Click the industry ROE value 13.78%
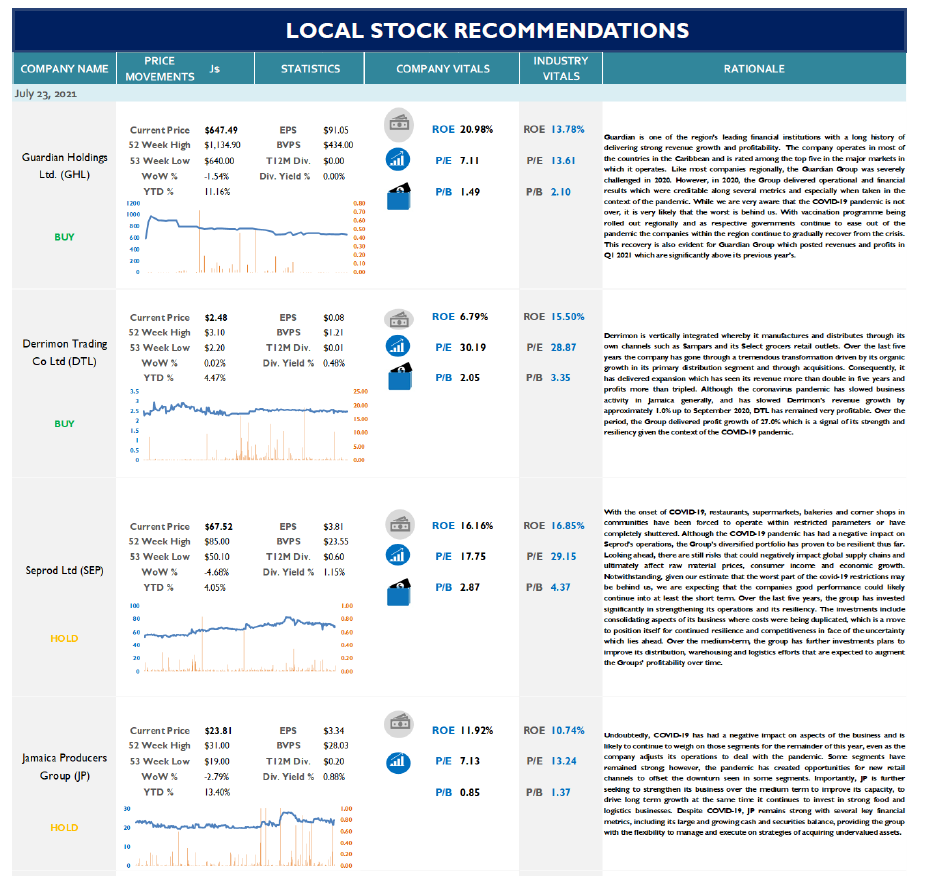Viewport: 933px width, 876px height. [x=567, y=129]
